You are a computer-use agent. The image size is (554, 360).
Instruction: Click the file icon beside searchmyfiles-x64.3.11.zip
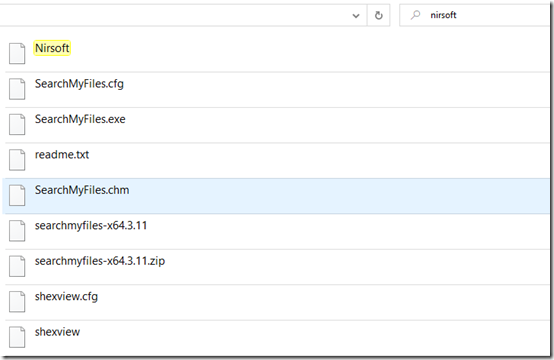[17, 266]
